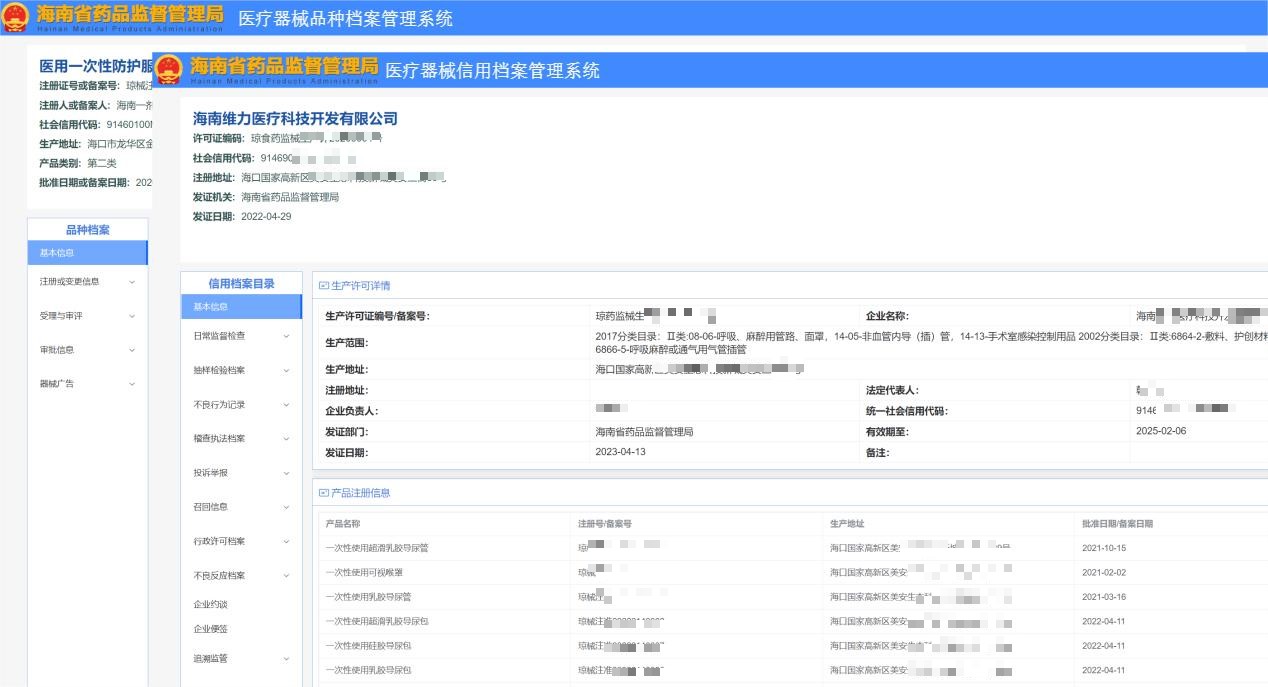Click the 医疗器械品种档案管理系统 title
This screenshot has width=1268, height=687.
[345, 19]
